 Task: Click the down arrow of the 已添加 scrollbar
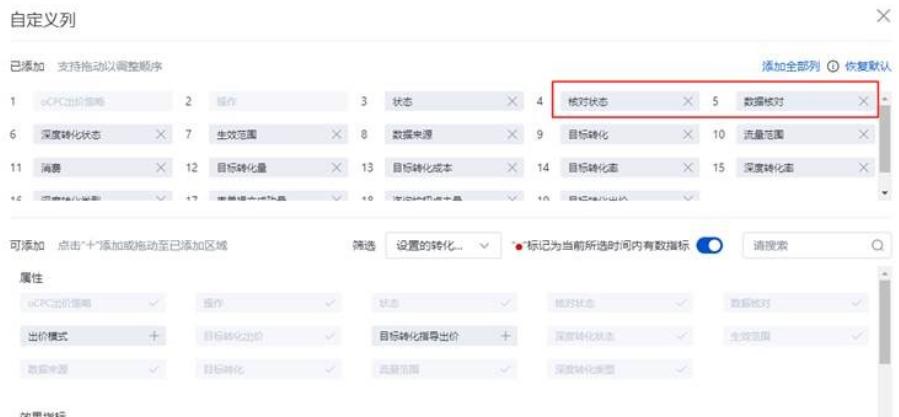[x=886, y=192]
